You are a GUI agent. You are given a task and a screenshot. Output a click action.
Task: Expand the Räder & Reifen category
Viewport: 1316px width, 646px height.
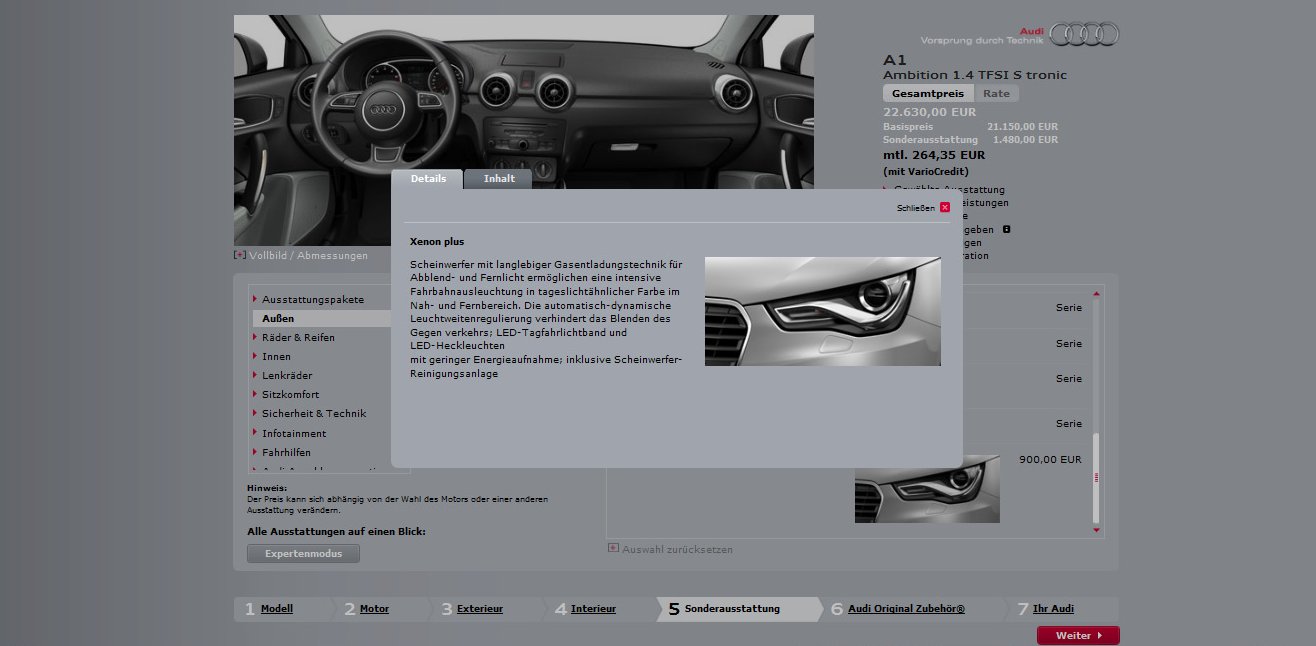point(298,337)
